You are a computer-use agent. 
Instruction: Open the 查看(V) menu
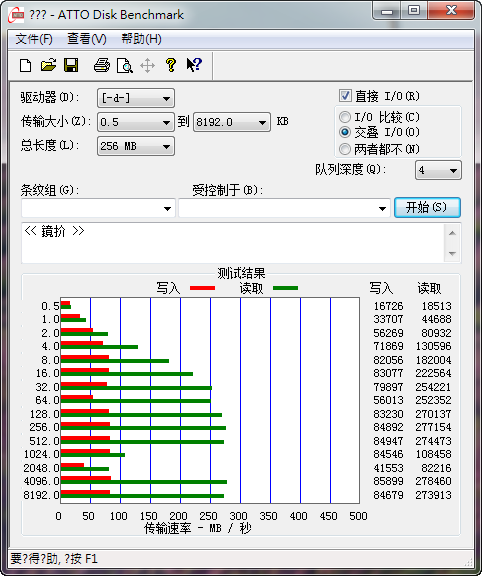point(87,39)
